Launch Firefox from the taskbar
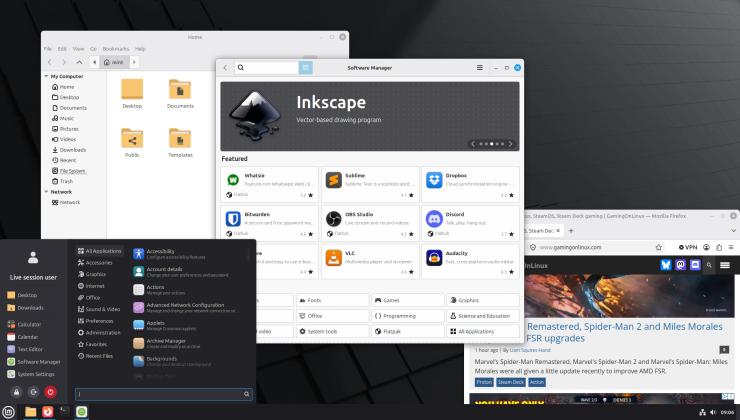The image size is (740, 420). [48, 412]
